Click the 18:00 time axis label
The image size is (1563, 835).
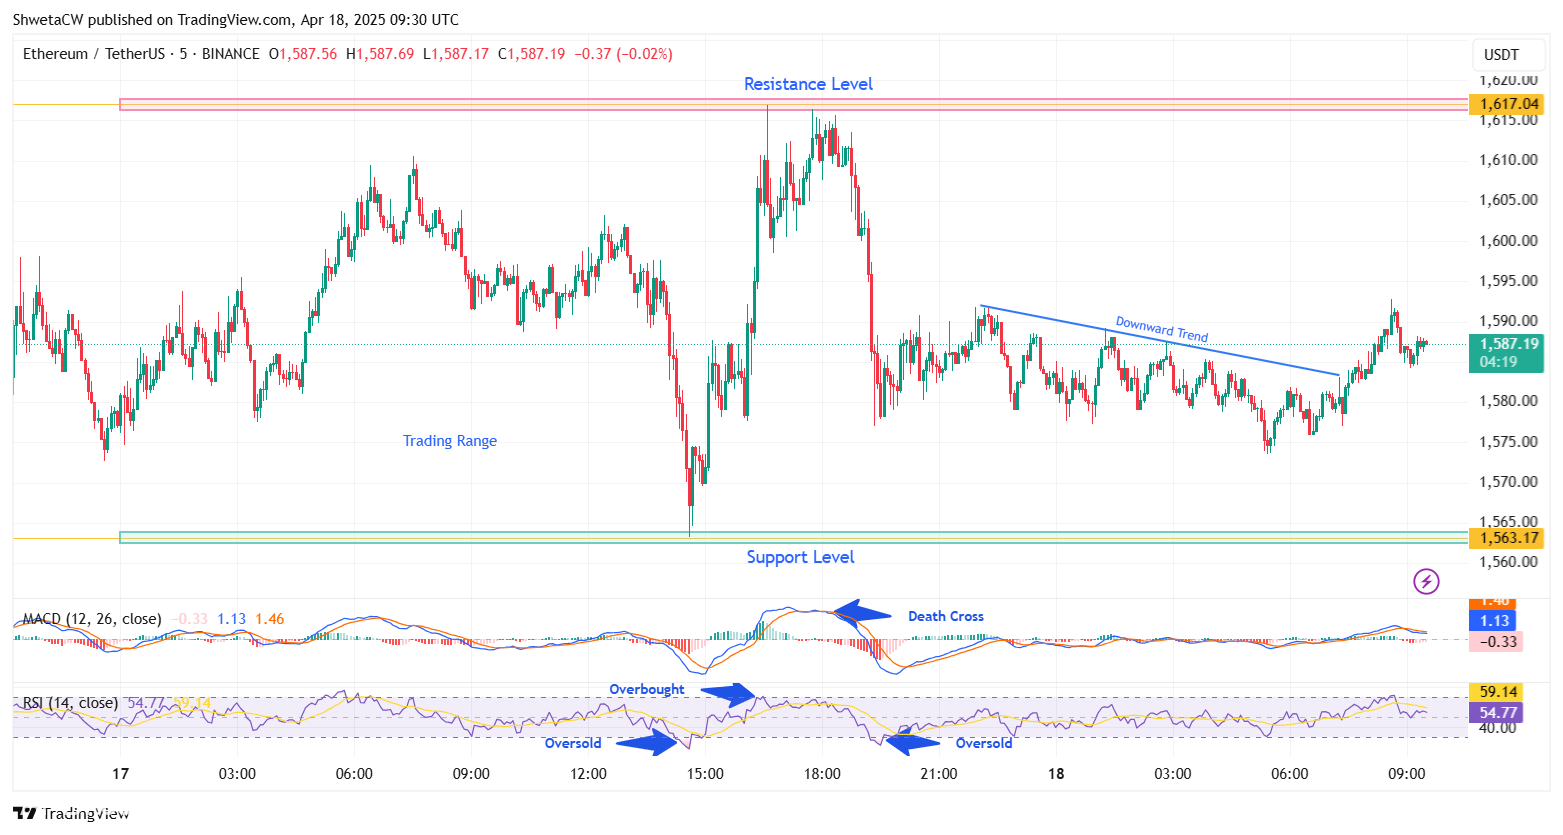[x=822, y=773]
